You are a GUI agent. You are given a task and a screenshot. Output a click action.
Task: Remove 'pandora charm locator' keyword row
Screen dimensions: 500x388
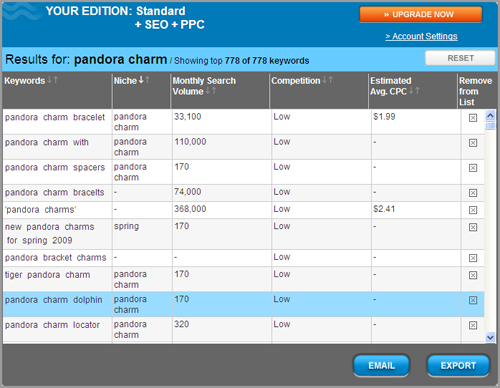tap(473, 325)
